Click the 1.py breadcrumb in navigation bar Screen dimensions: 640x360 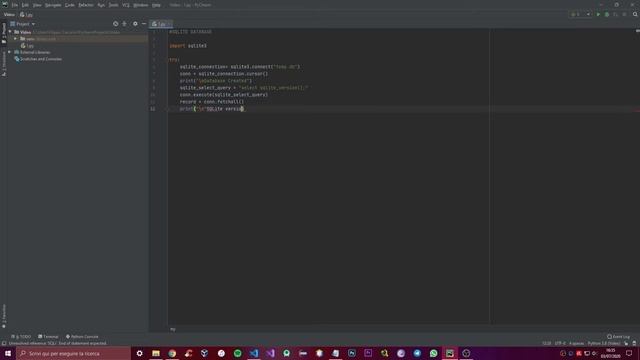27,15
